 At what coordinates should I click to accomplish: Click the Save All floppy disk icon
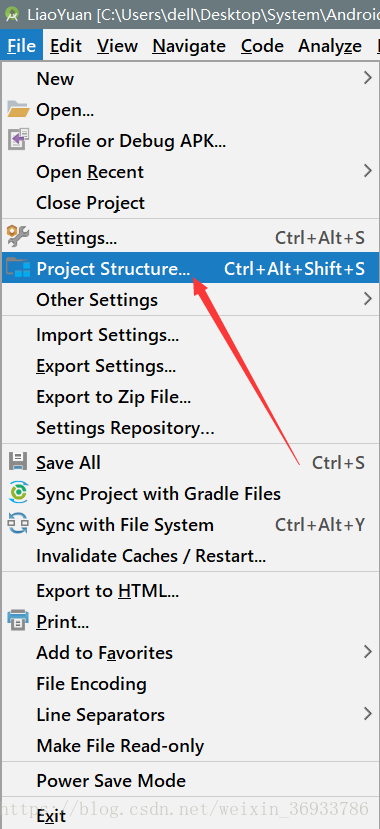[x=18, y=462]
